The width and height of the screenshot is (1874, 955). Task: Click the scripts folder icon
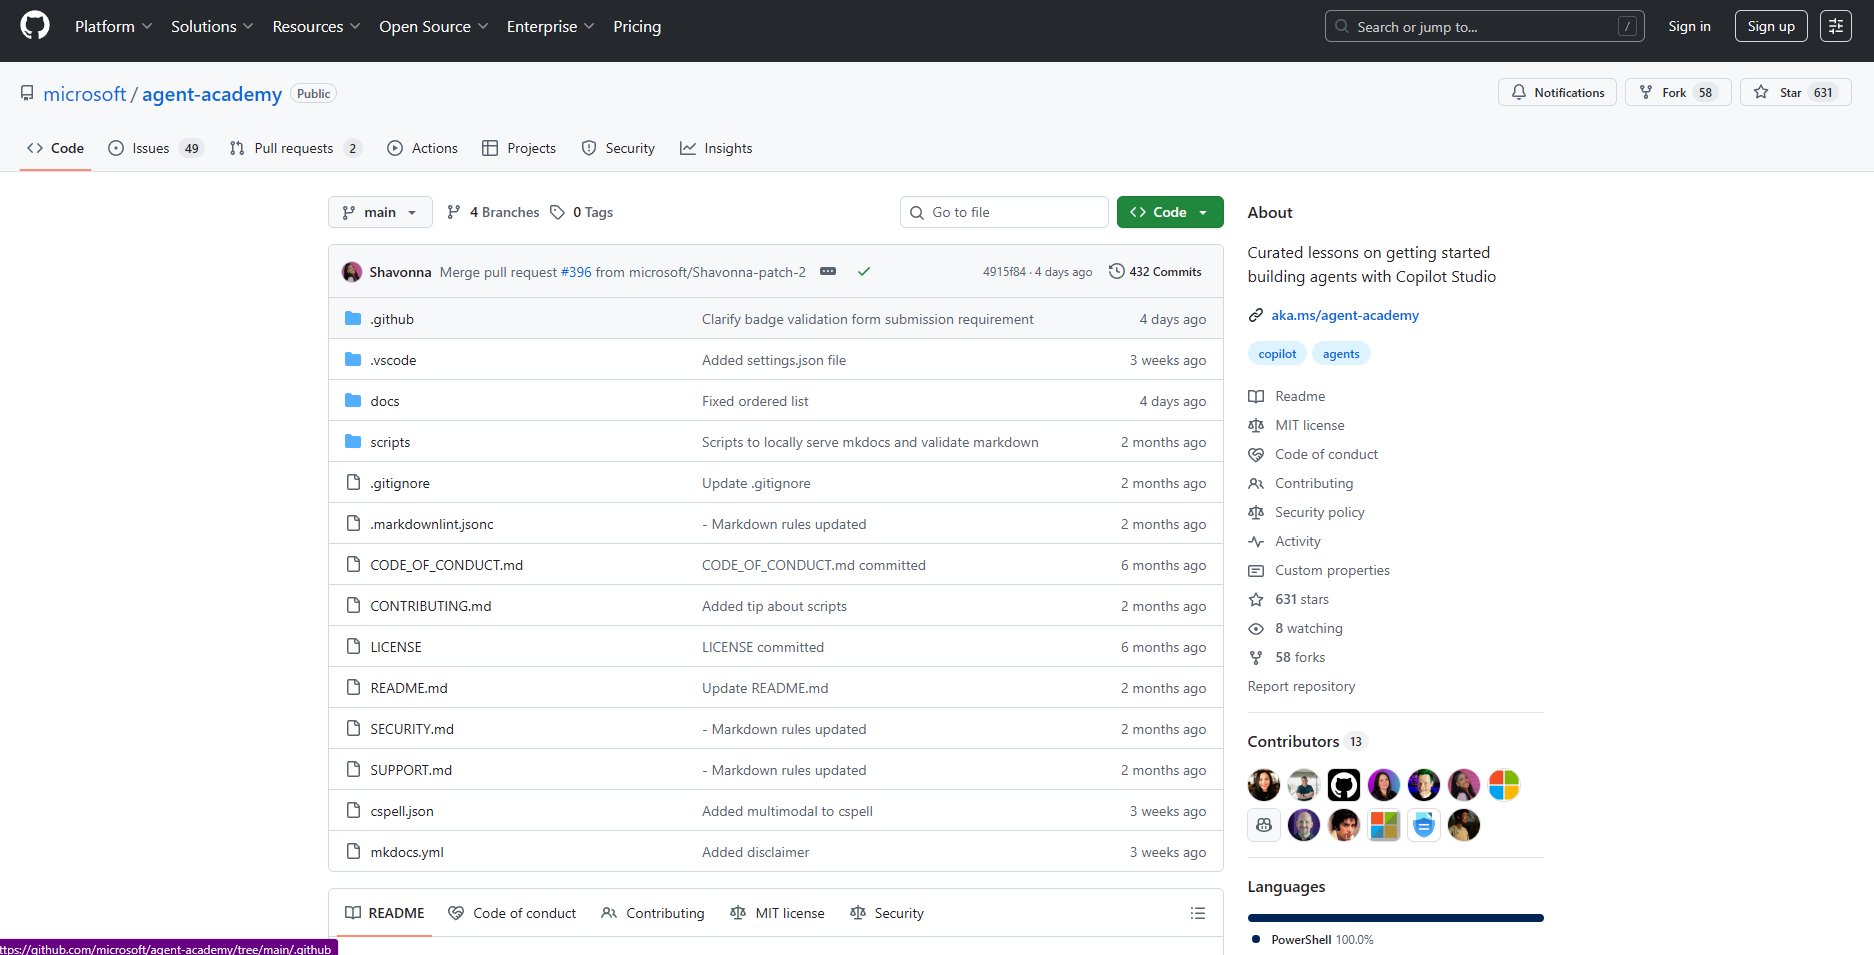(x=353, y=441)
